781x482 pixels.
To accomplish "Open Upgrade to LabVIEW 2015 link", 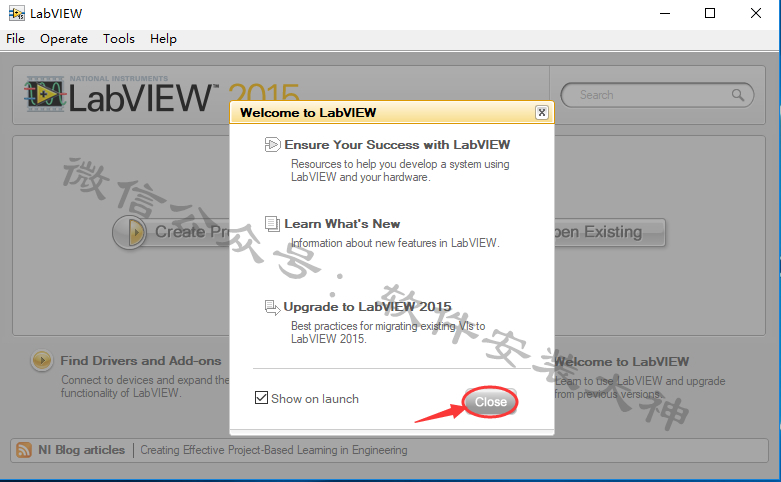I will click(368, 307).
